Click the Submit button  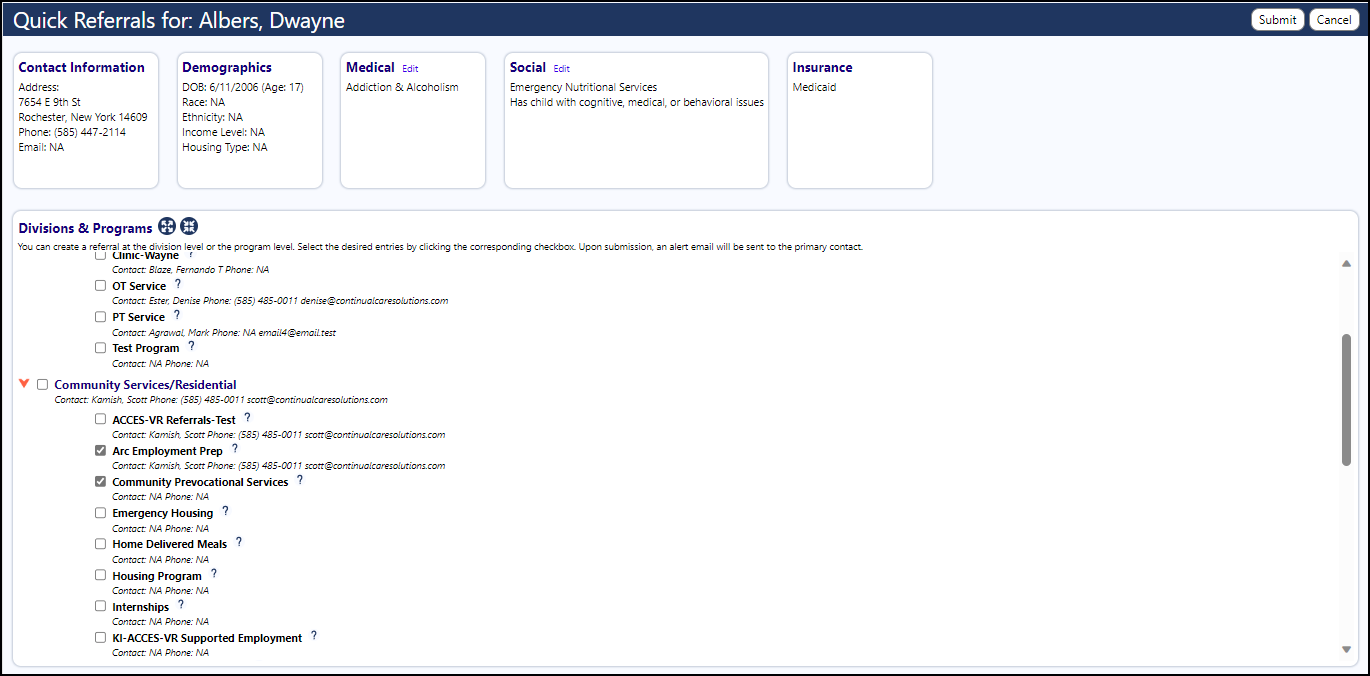pos(1277,20)
